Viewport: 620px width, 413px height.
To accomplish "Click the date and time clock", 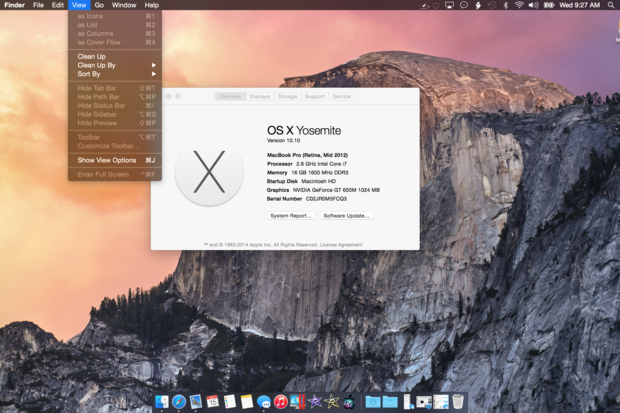I will (x=579, y=5).
